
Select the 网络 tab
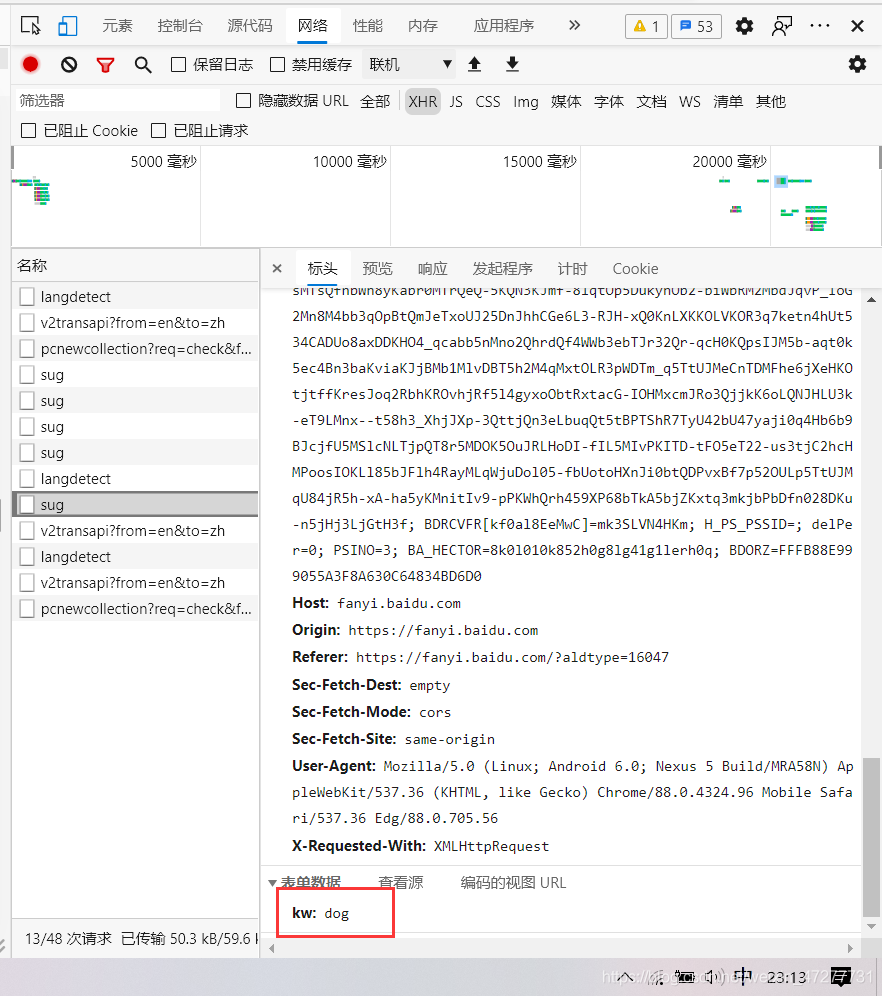click(x=312, y=25)
